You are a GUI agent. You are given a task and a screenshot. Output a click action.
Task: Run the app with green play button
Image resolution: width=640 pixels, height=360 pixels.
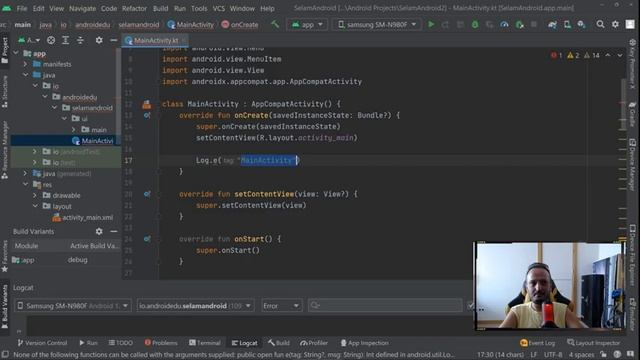click(x=431, y=24)
